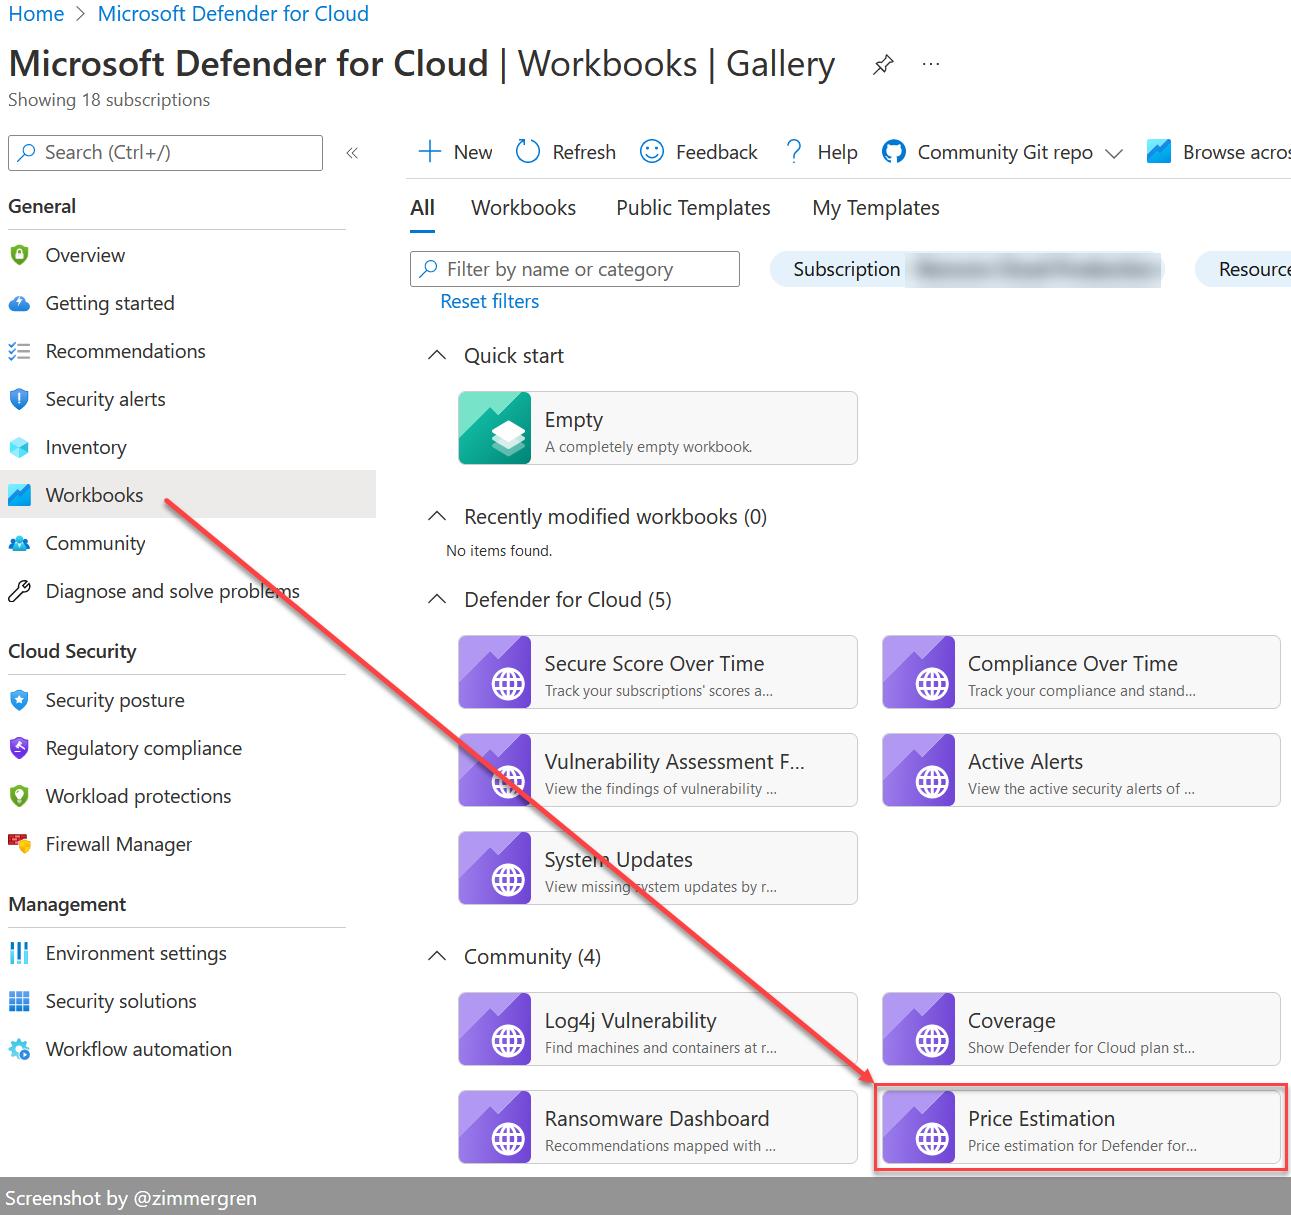The width and height of the screenshot is (1291, 1215).
Task: Click the Overview shield icon
Action: click(19, 255)
